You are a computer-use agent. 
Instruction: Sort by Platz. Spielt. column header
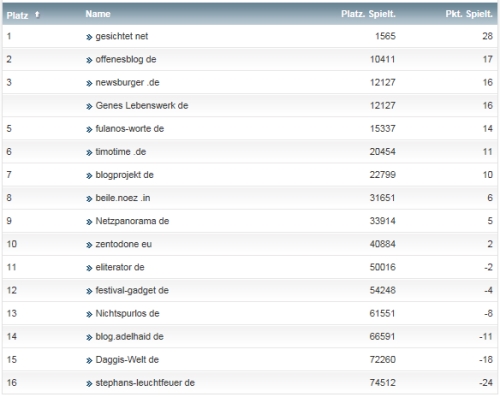[x=368, y=14]
